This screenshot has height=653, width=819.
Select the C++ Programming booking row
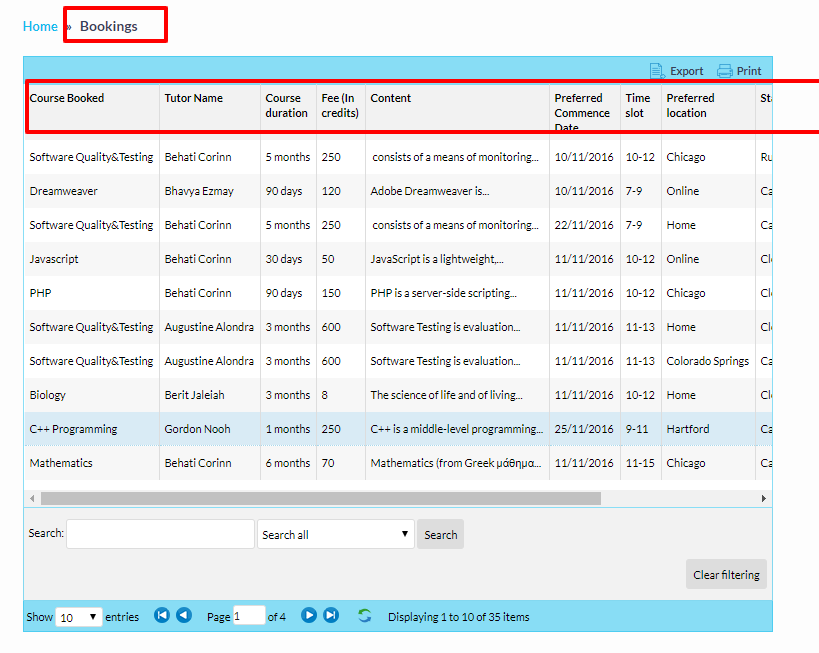(x=73, y=429)
